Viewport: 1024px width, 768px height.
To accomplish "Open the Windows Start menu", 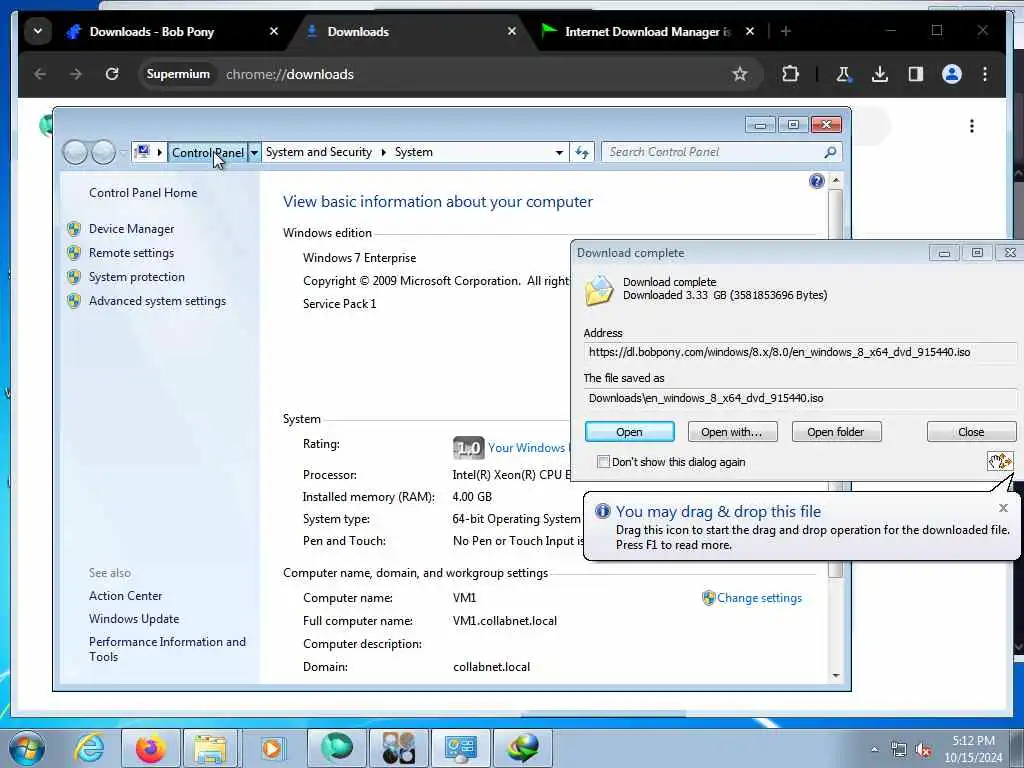I will coord(26,748).
